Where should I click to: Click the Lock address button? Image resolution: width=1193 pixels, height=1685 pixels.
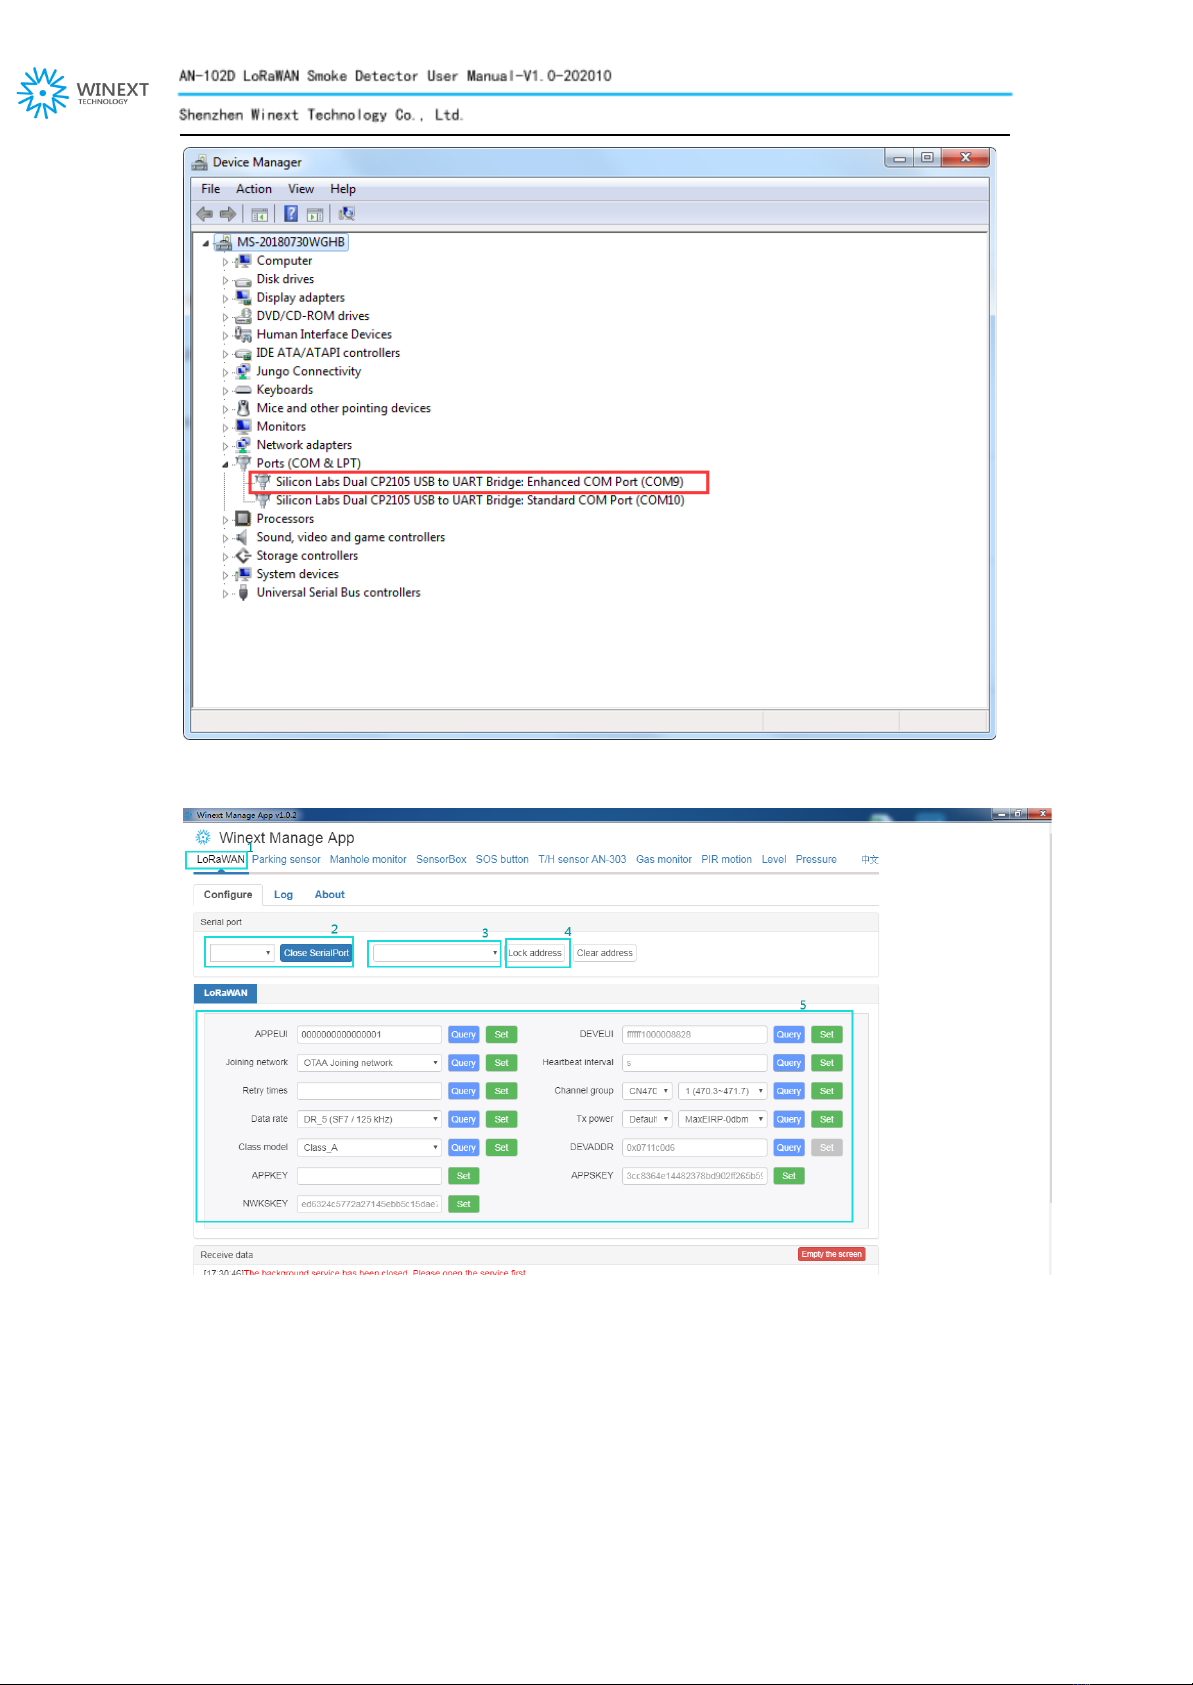coord(535,953)
